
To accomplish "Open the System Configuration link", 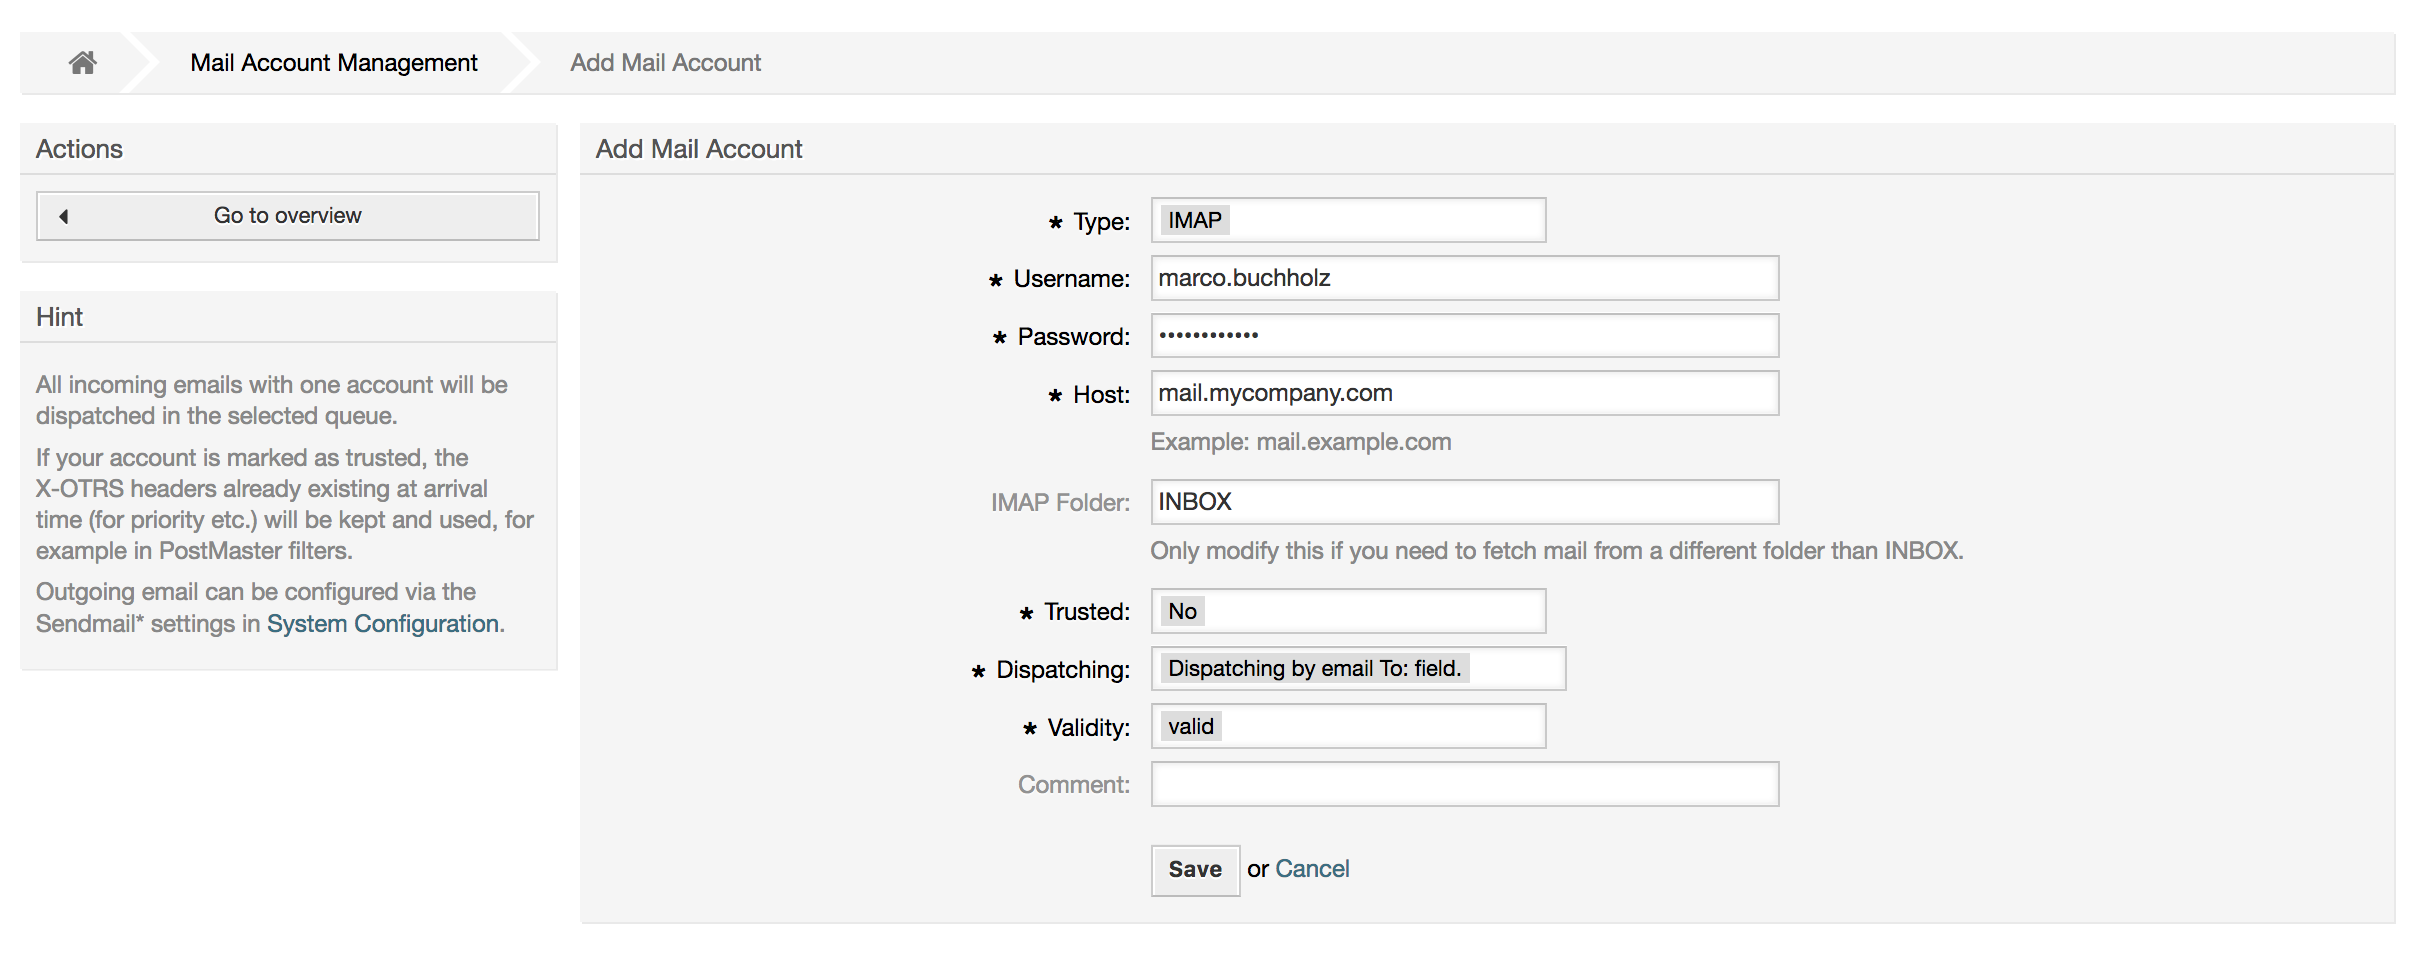I will (x=383, y=623).
